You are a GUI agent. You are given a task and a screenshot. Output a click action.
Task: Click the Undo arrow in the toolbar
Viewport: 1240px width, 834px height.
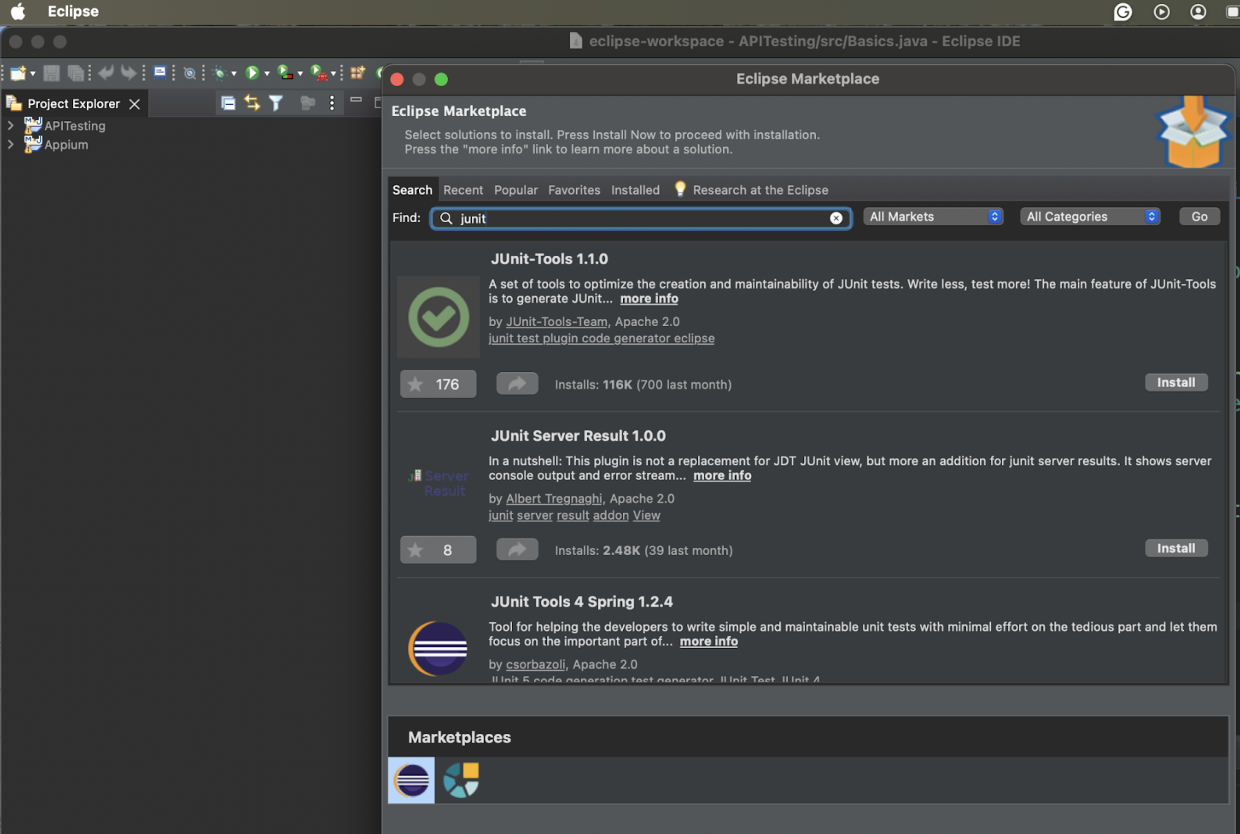pyautogui.click(x=106, y=72)
